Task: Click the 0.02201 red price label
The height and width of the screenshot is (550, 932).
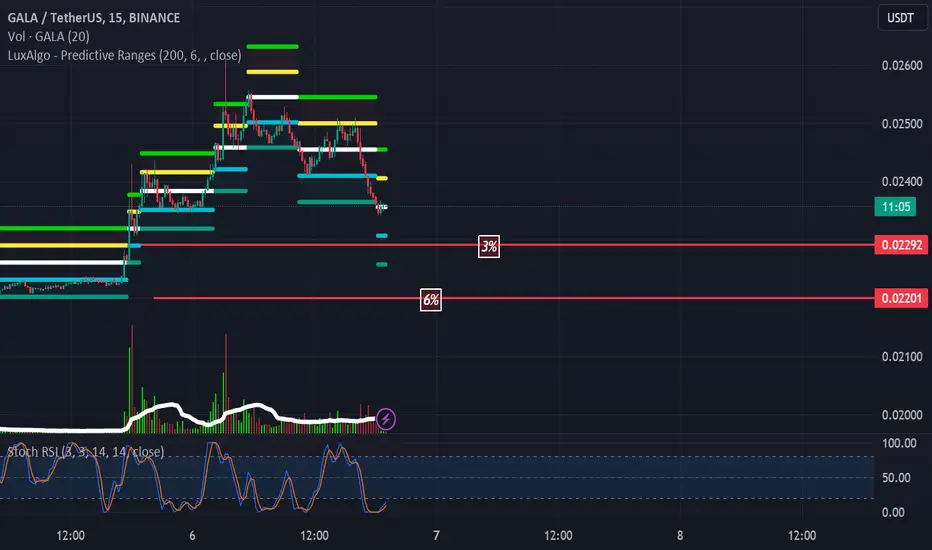Action: [x=901, y=298]
